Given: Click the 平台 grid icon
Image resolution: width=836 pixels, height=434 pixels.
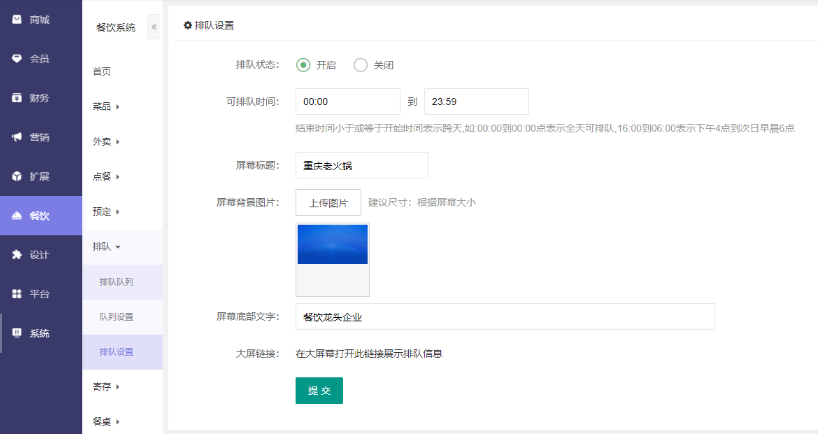Looking at the screenshot, I should point(17,293).
